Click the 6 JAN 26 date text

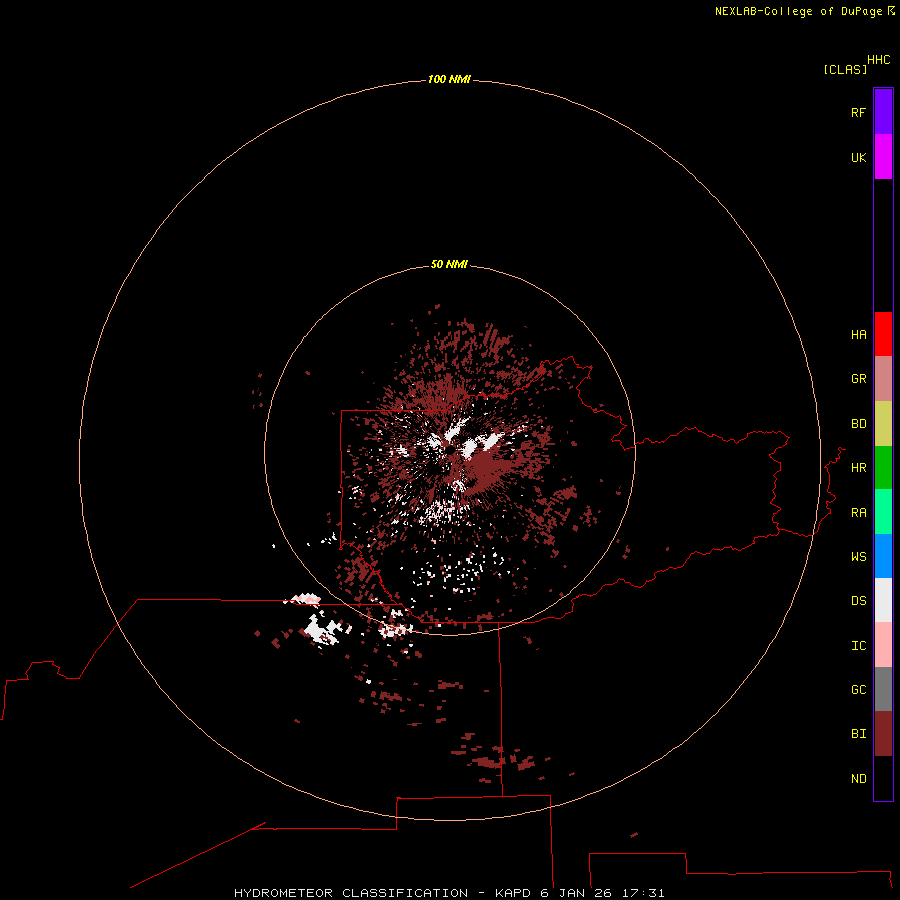click(x=576, y=893)
